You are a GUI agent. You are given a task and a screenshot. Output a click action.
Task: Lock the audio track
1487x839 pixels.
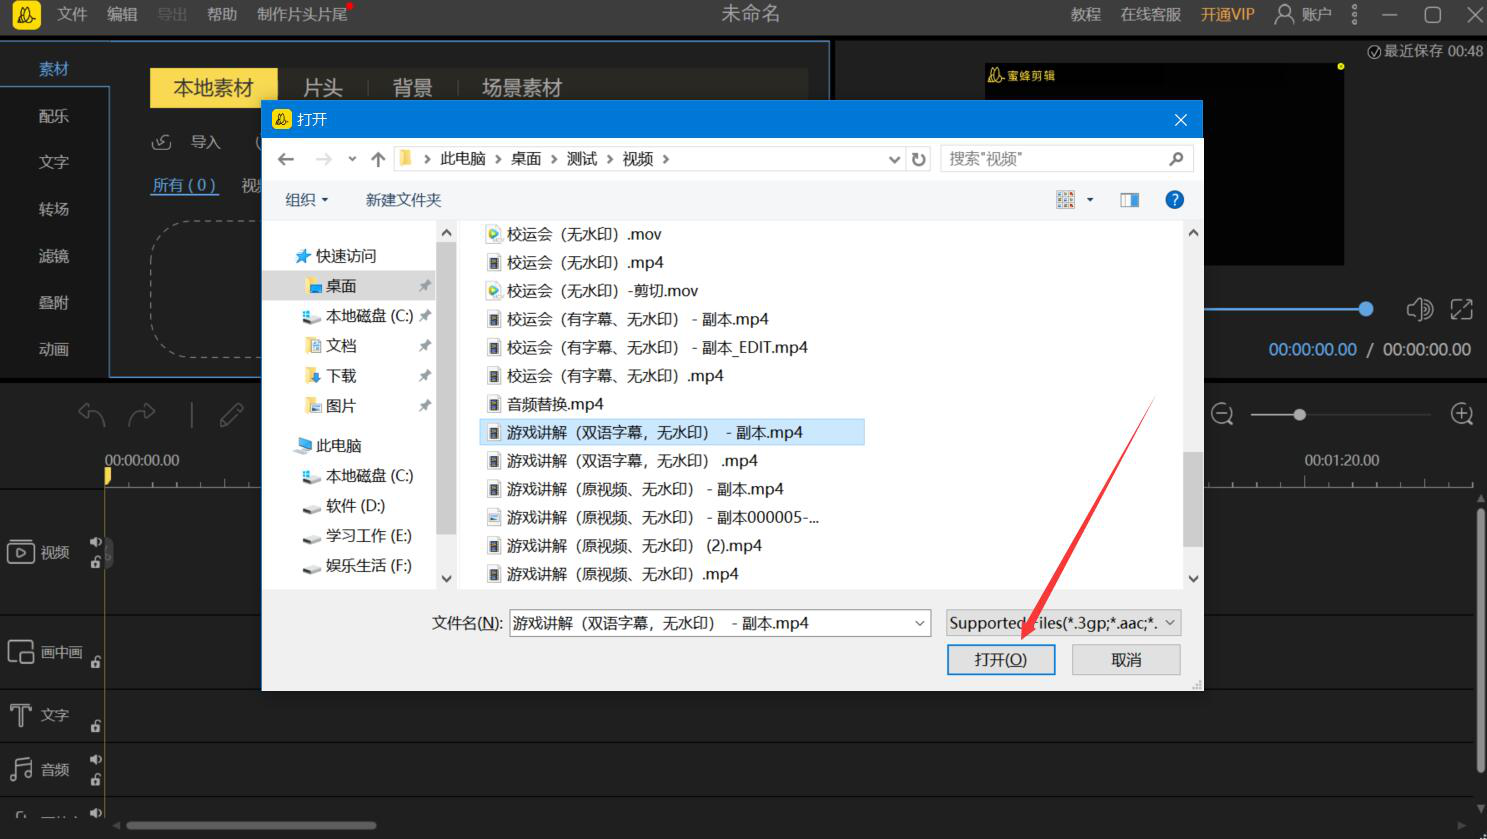click(x=96, y=779)
